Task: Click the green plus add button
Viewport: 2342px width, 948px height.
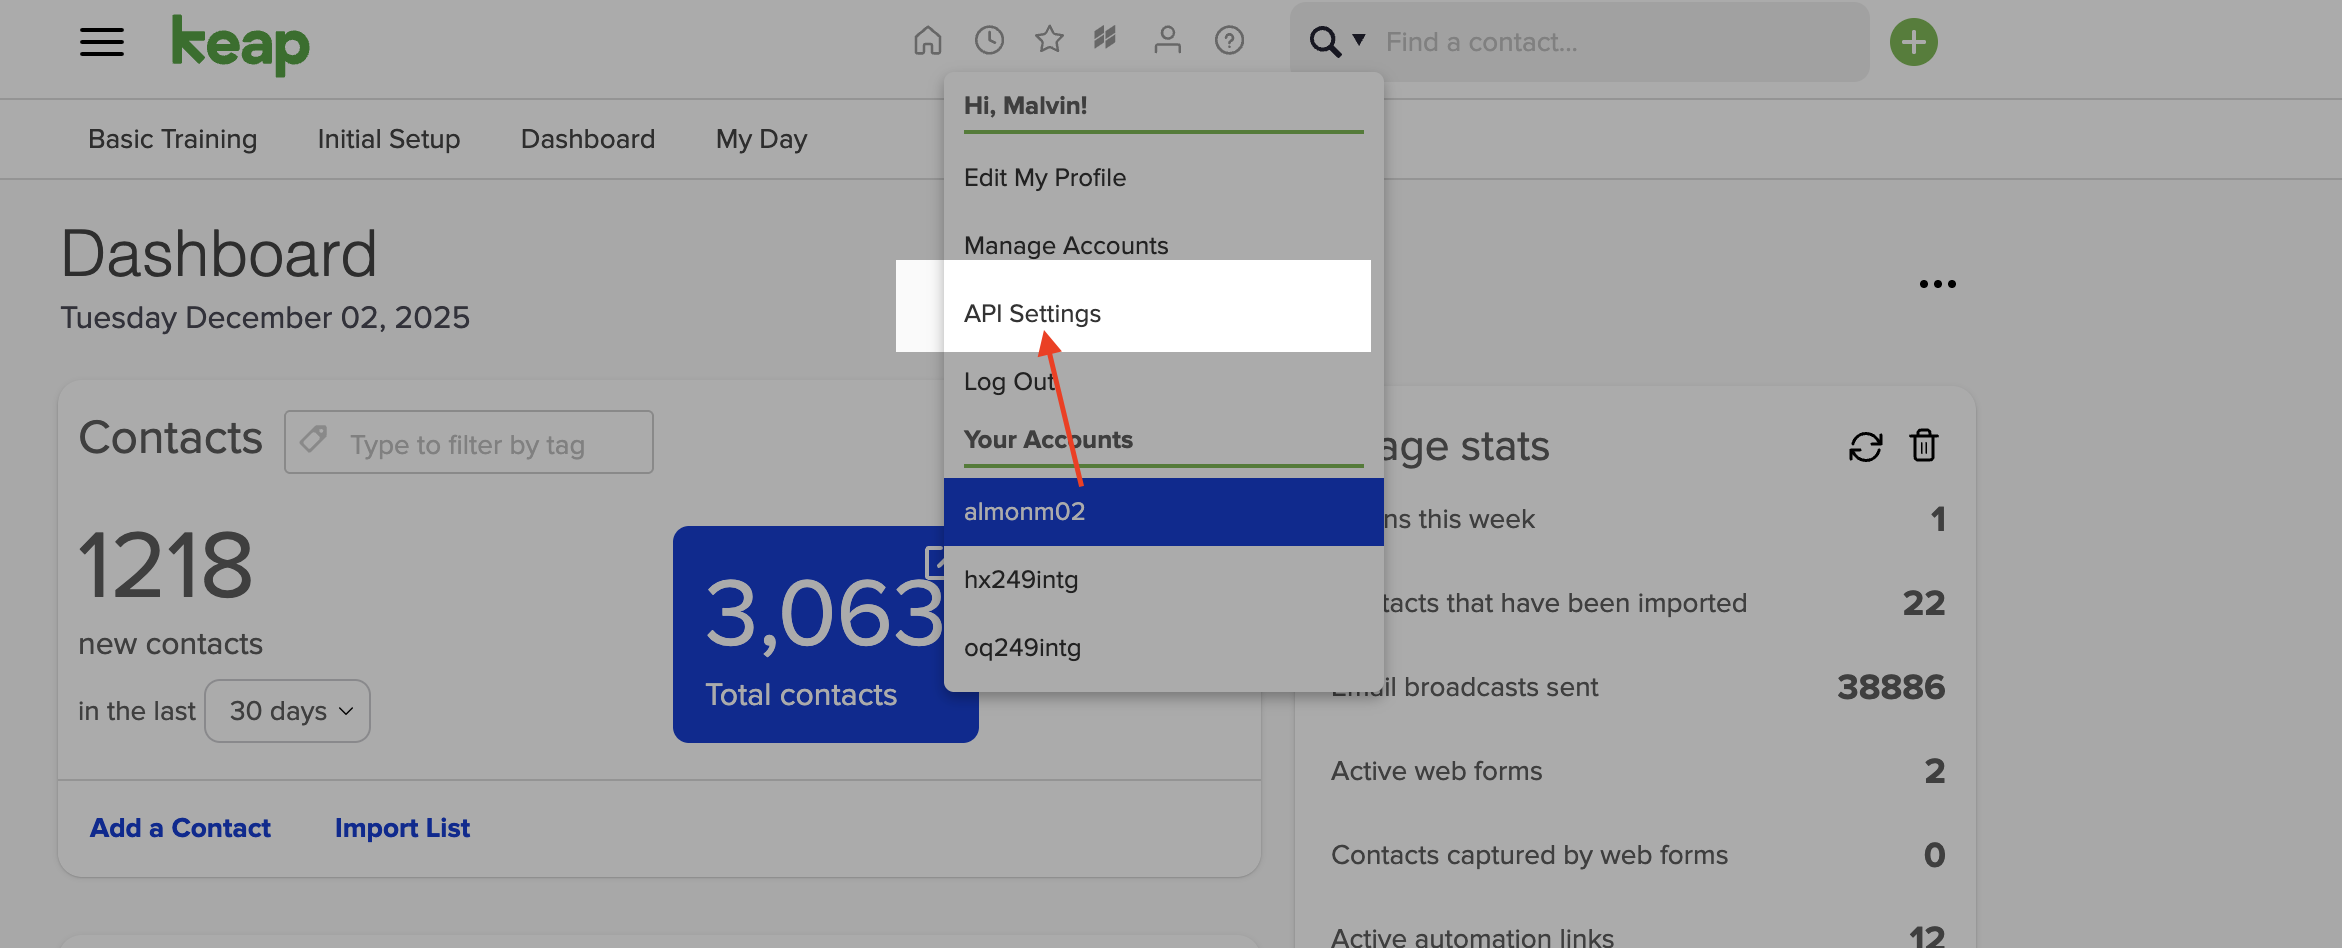Action: pyautogui.click(x=1914, y=41)
